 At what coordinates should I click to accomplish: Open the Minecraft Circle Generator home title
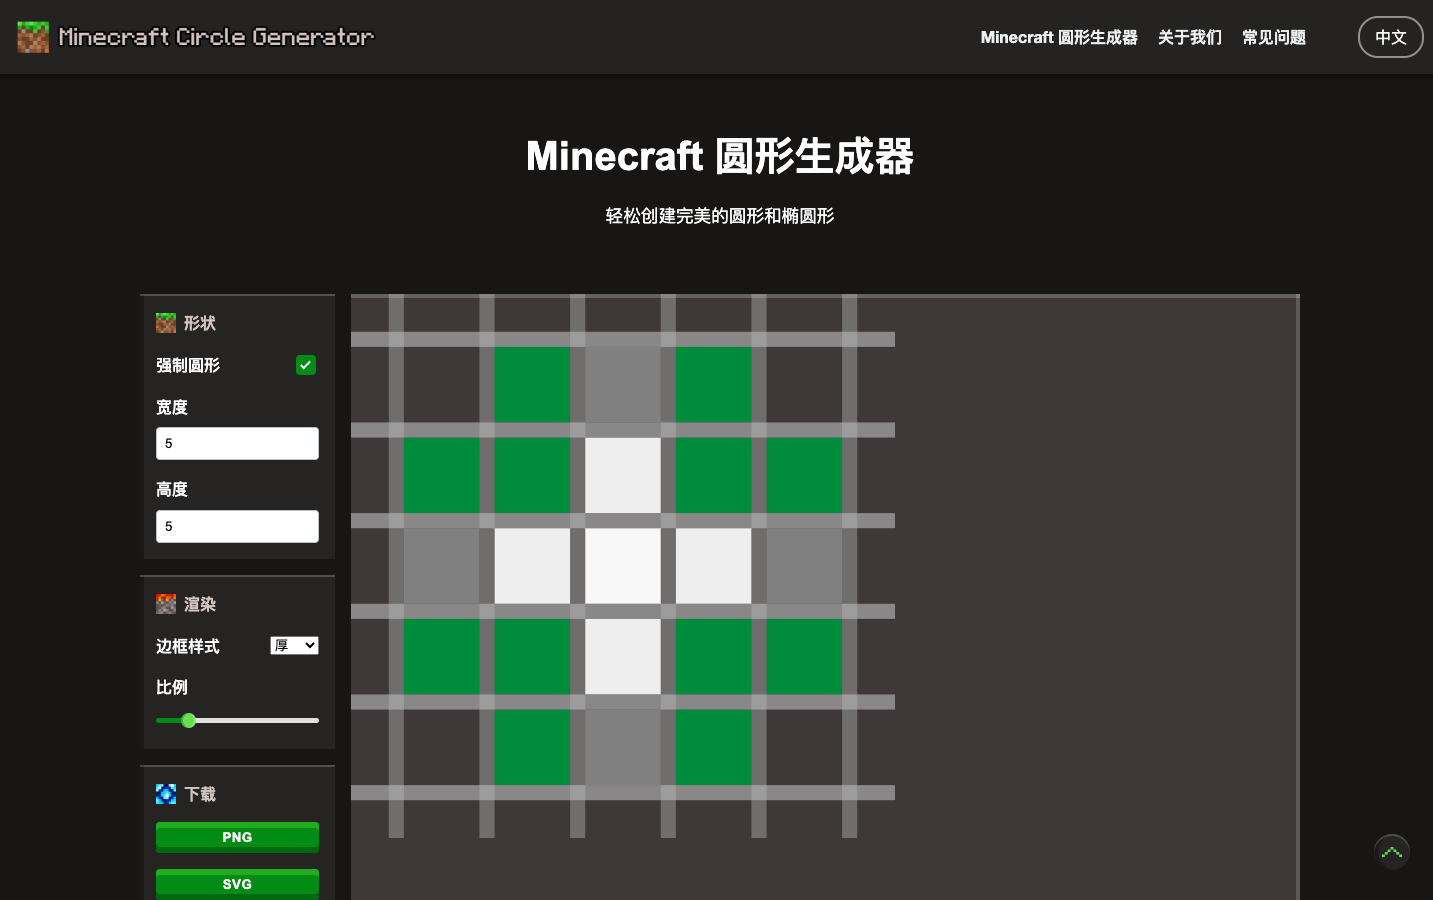pos(216,37)
